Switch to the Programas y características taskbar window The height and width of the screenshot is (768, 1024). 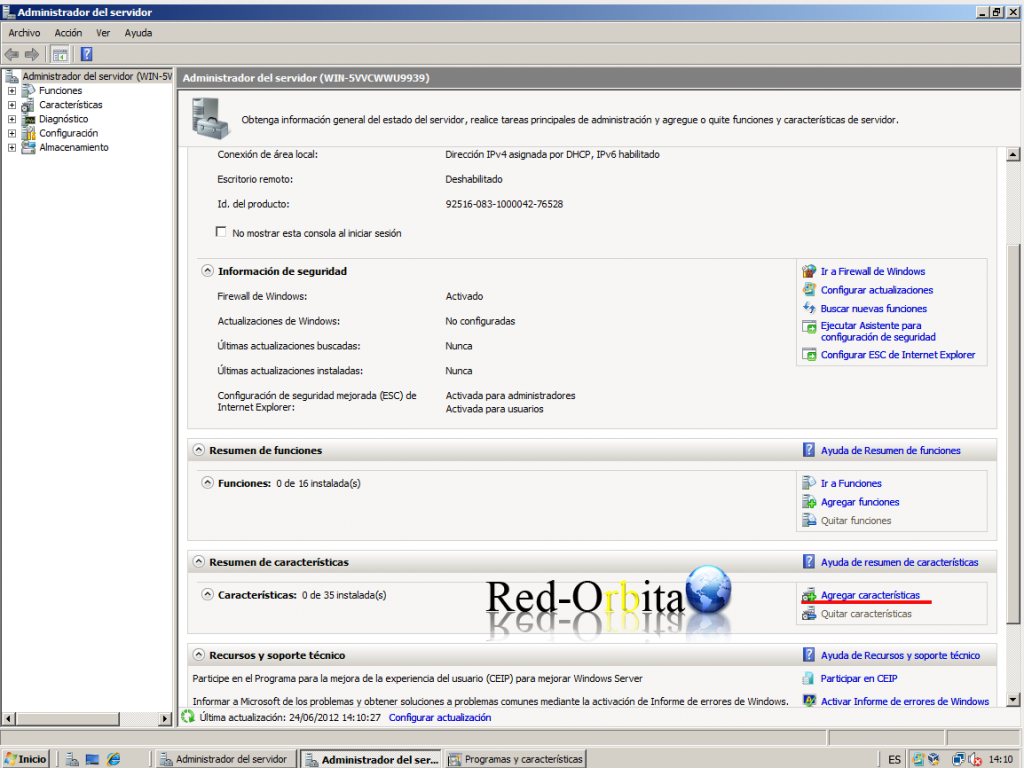tap(515, 758)
